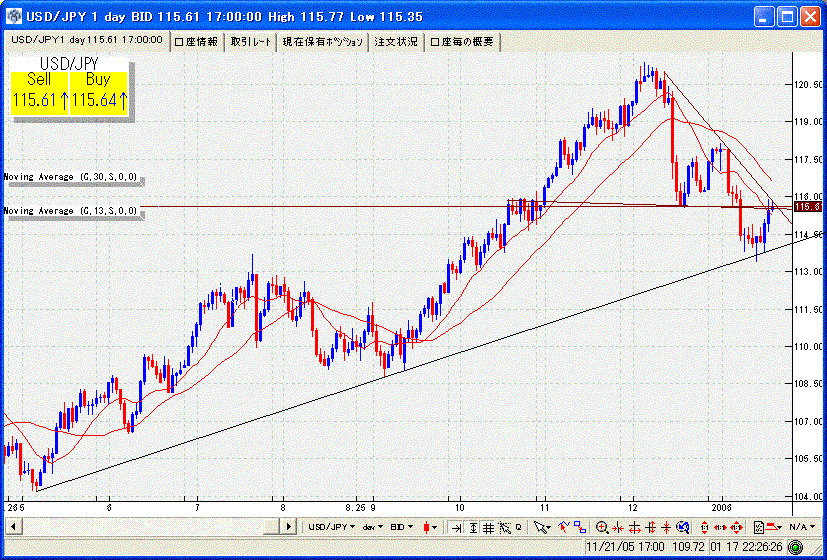Viewport: 827px width, 560px height.
Task: Open the candlestick chart style dropdown
Action: 430,527
